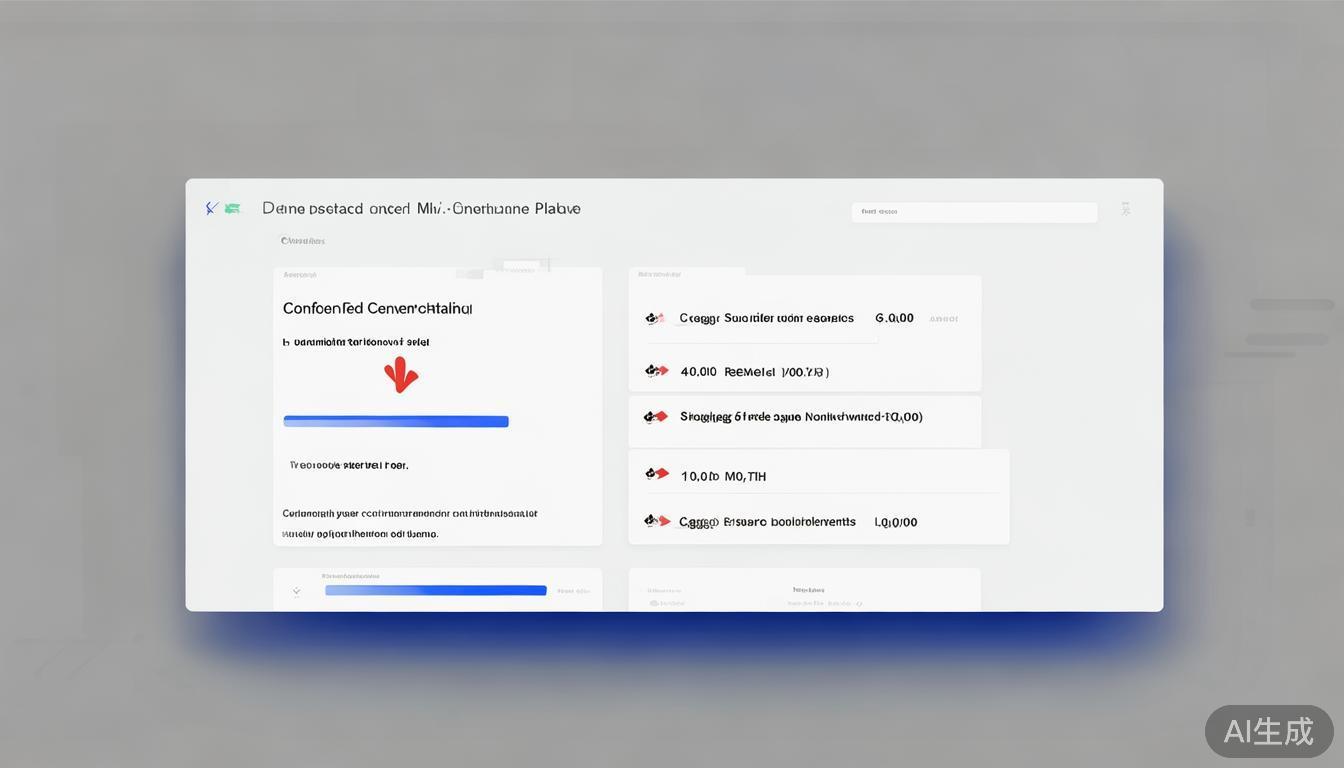Select the red arrow icon on the 40.010 row
Screen dimensions: 1344x768
click(x=655, y=370)
